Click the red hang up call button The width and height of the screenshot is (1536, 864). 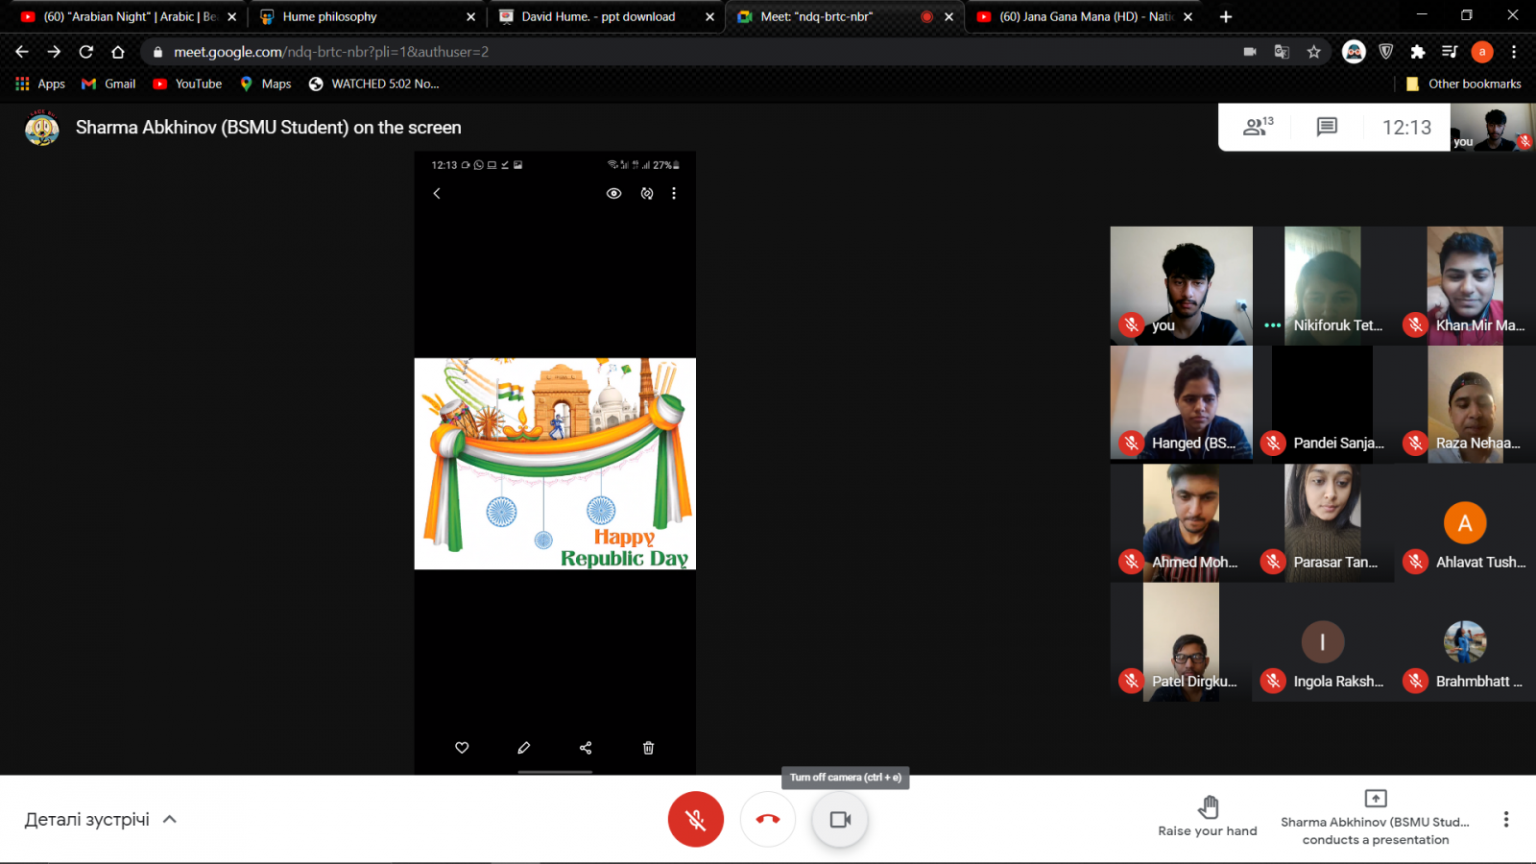767,819
